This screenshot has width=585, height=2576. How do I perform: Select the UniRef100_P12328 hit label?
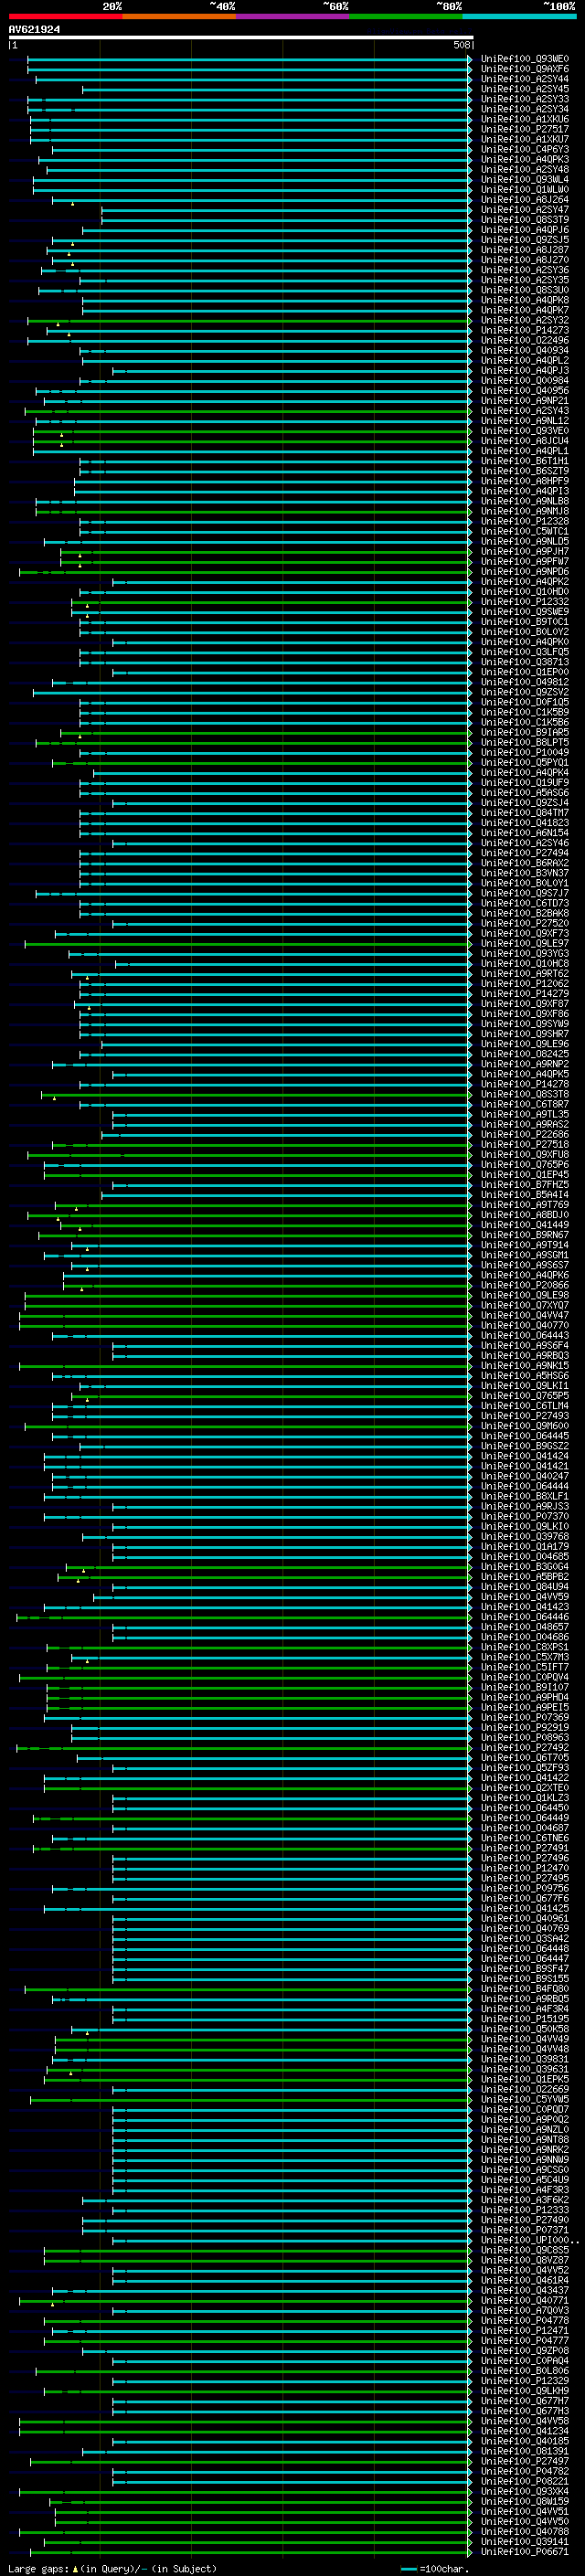525,521
